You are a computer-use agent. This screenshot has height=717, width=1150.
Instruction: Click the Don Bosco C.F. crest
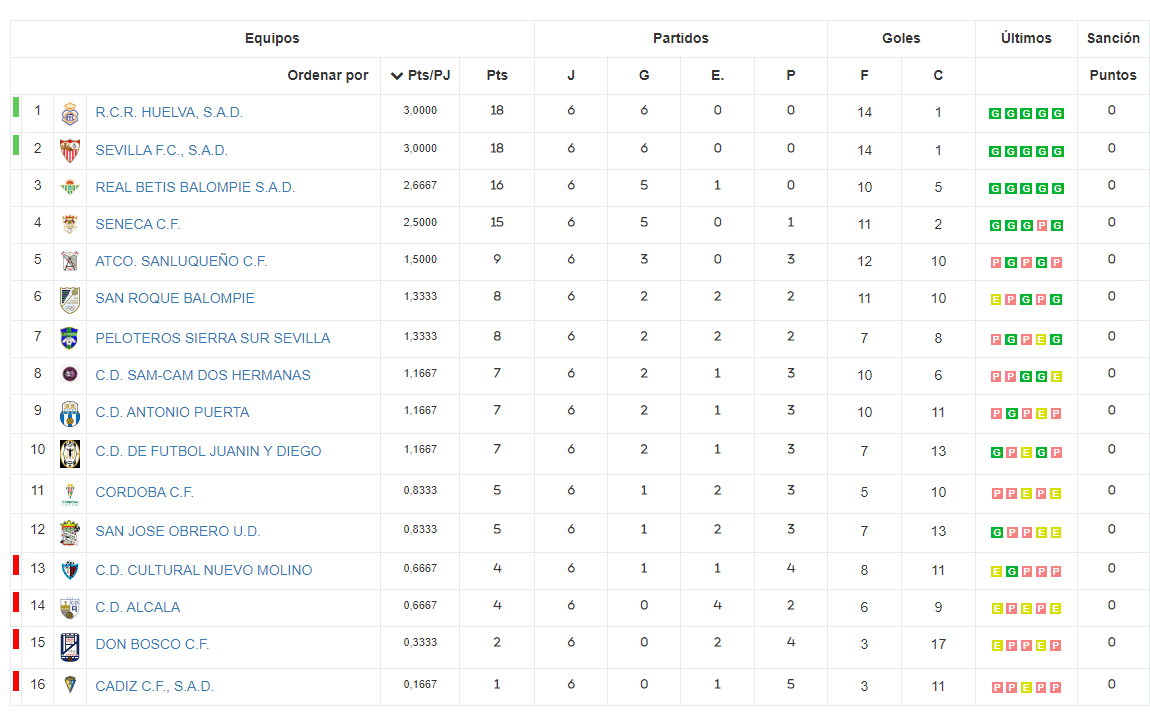[x=70, y=647]
